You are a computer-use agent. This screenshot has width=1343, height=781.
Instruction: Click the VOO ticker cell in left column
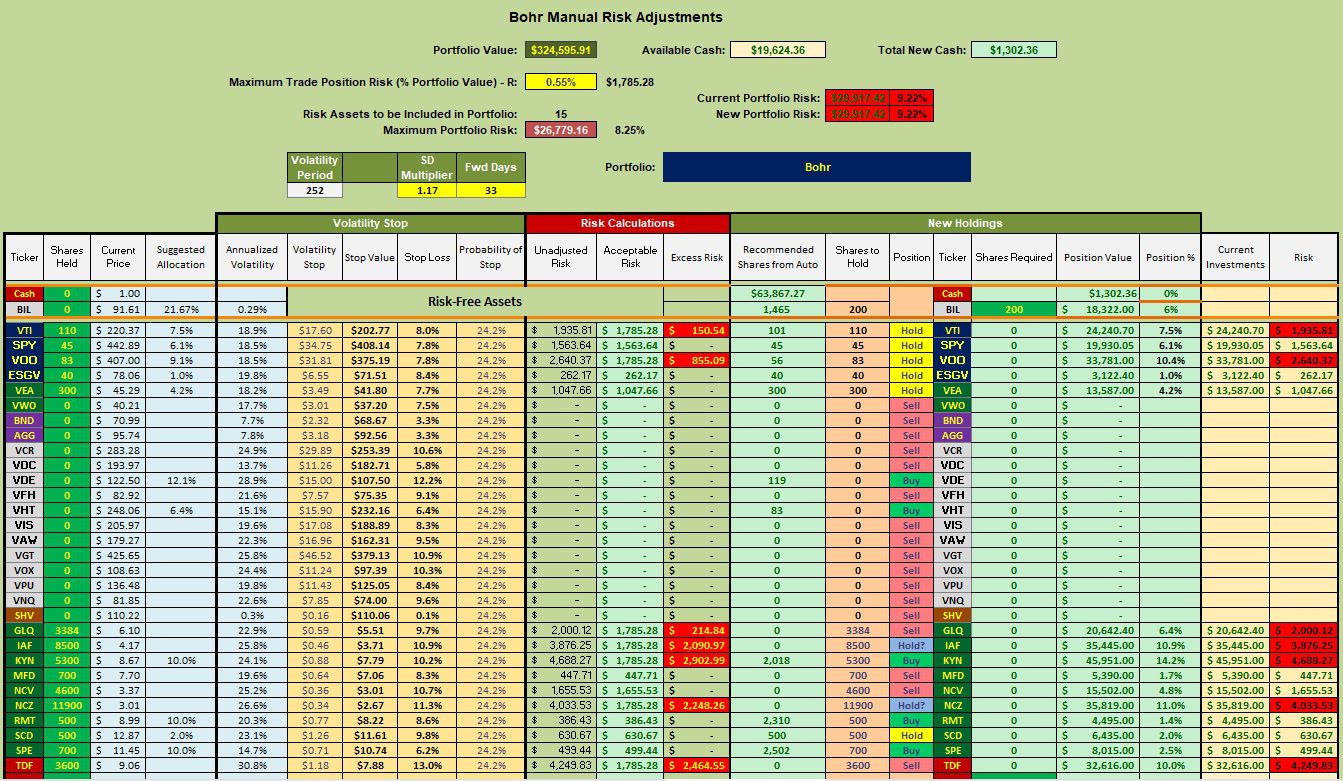click(22, 360)
